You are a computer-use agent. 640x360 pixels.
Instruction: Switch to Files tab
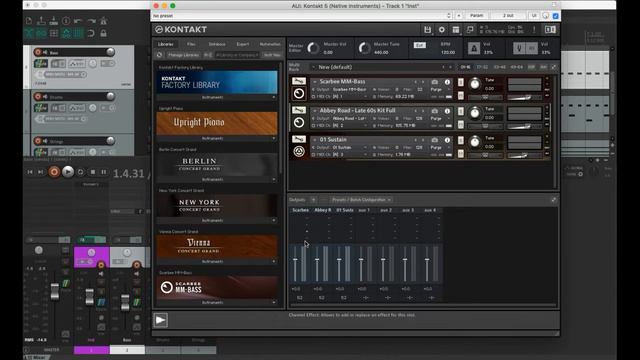click(191, 44)
